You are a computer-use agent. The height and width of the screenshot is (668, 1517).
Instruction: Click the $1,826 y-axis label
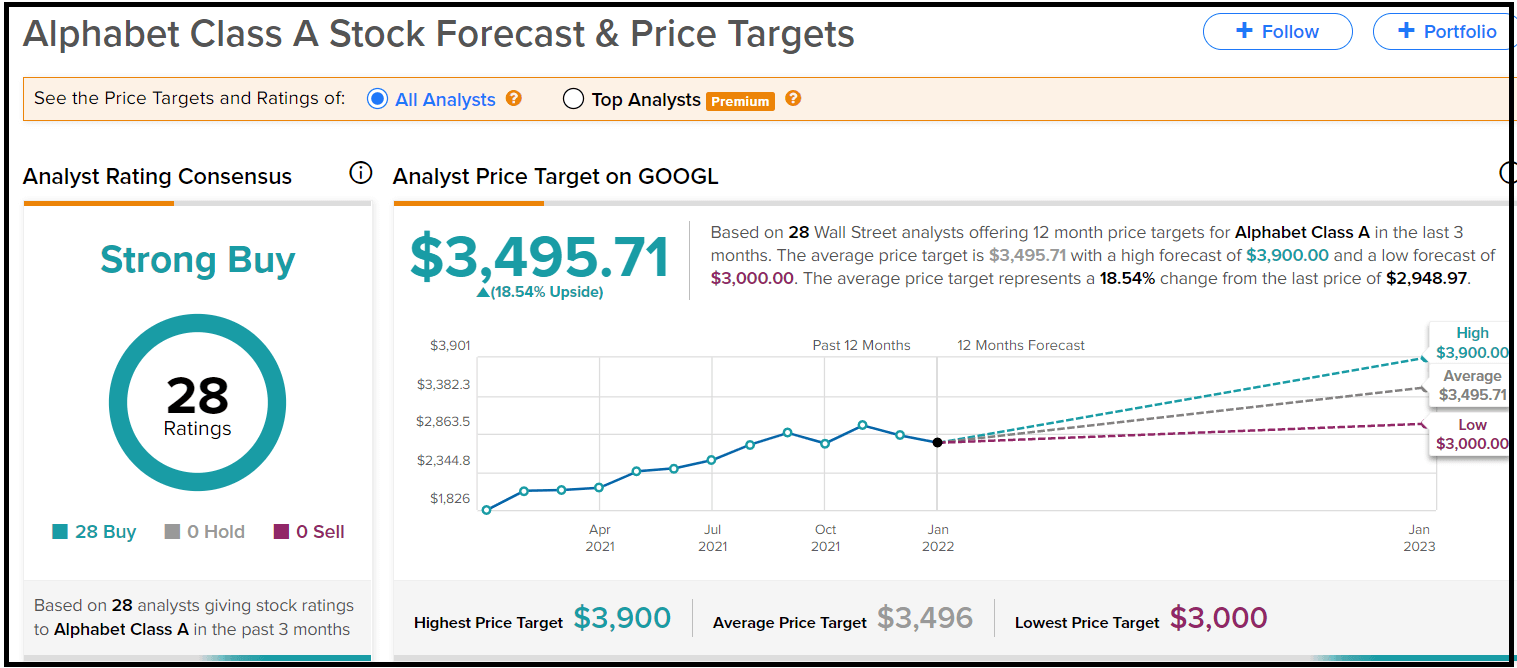click(450, 498)
